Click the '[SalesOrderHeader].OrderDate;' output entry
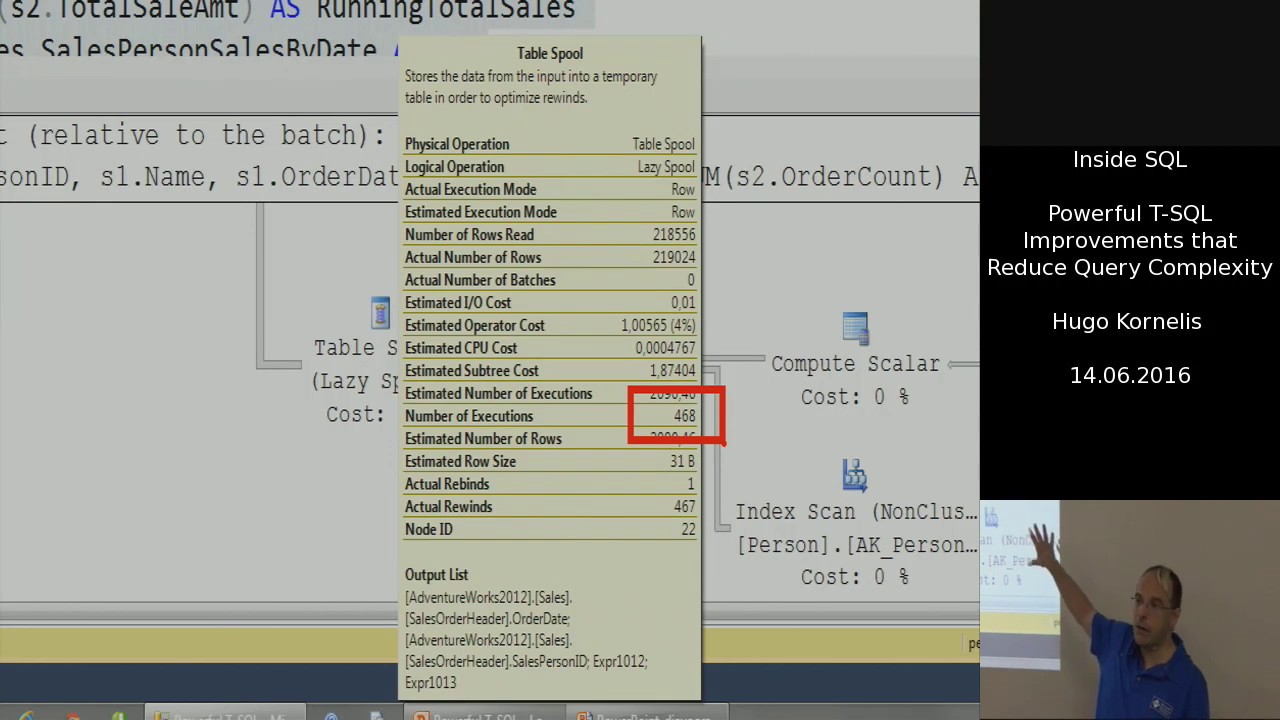The image size is (1280, 720). click(487, 619)
